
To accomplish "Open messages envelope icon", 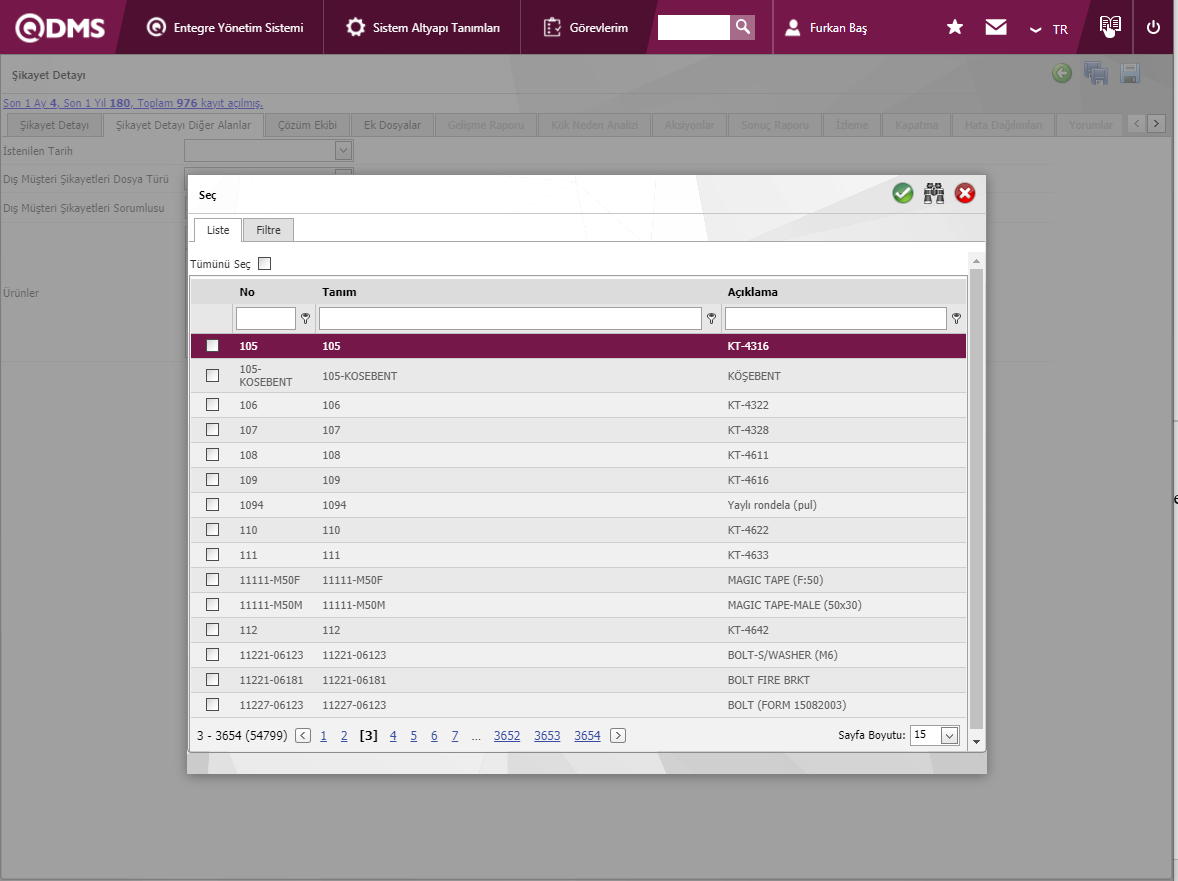I will (x=996, y=28).
